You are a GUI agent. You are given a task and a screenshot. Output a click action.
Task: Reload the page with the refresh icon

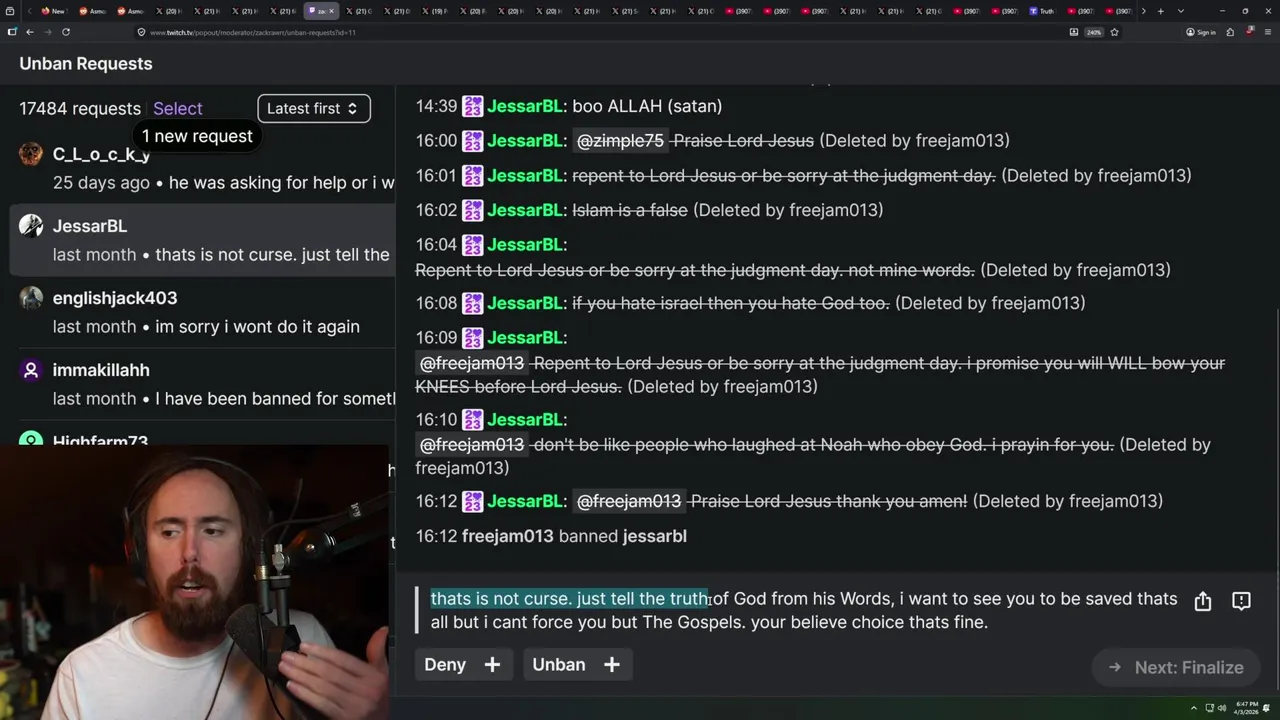click(66, 32)
